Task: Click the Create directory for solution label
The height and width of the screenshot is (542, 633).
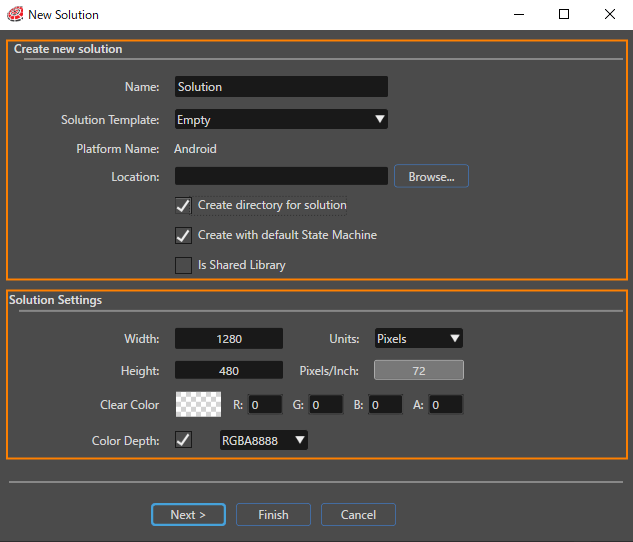Action: point(272,205)
